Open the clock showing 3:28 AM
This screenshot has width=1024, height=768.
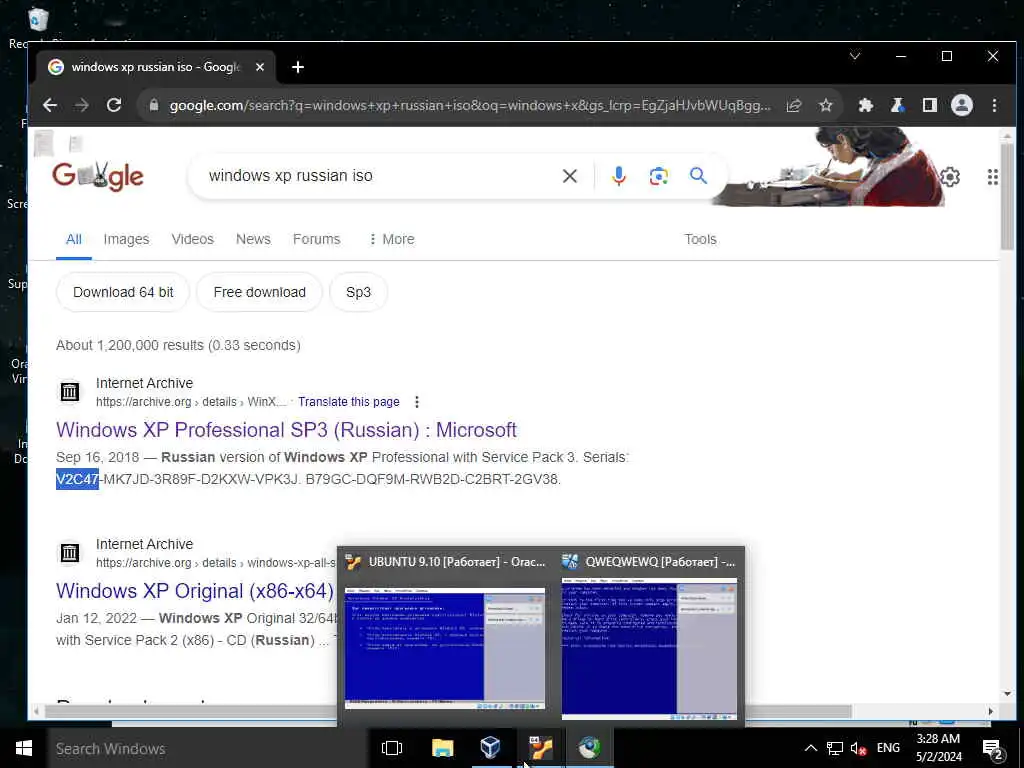coord(938,748)
